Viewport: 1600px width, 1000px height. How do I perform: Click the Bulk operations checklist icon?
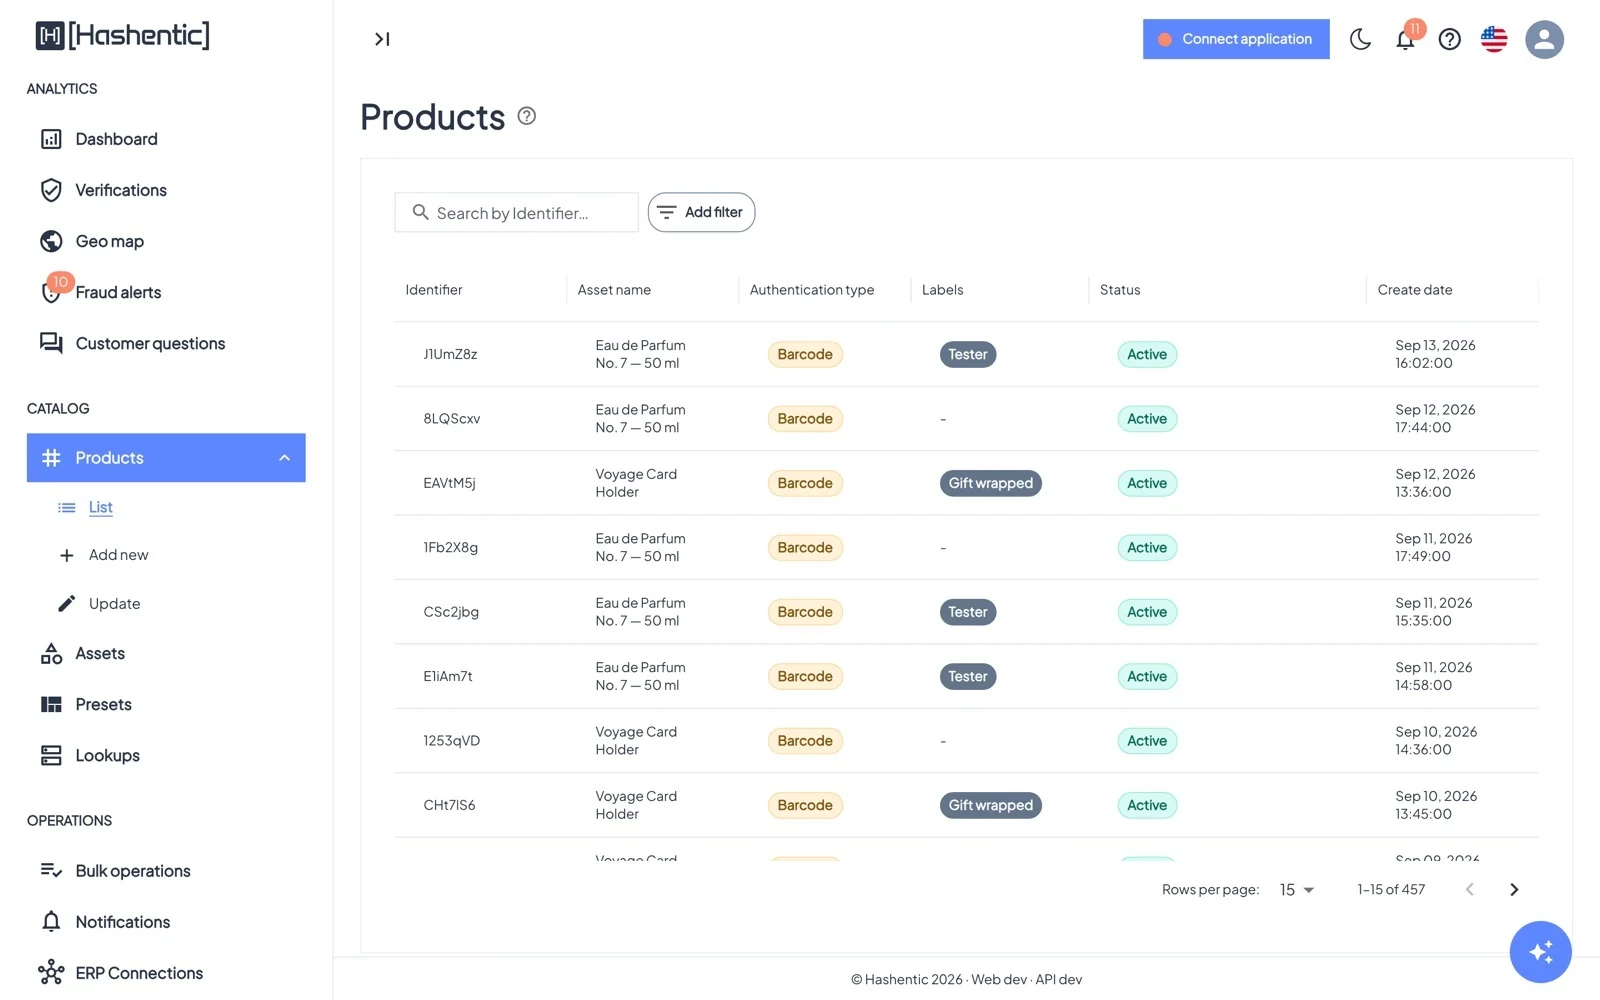[x=51, y=871]
